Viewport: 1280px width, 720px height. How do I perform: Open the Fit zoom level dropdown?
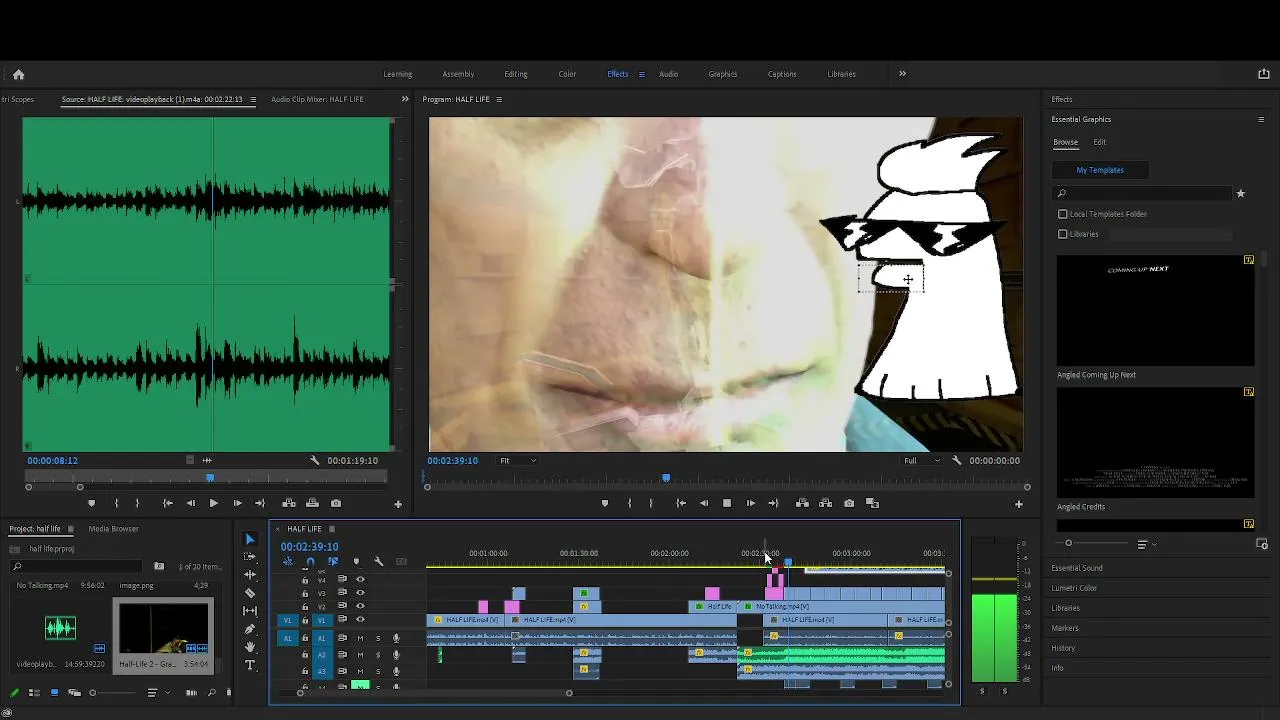[x=518, y=460]
